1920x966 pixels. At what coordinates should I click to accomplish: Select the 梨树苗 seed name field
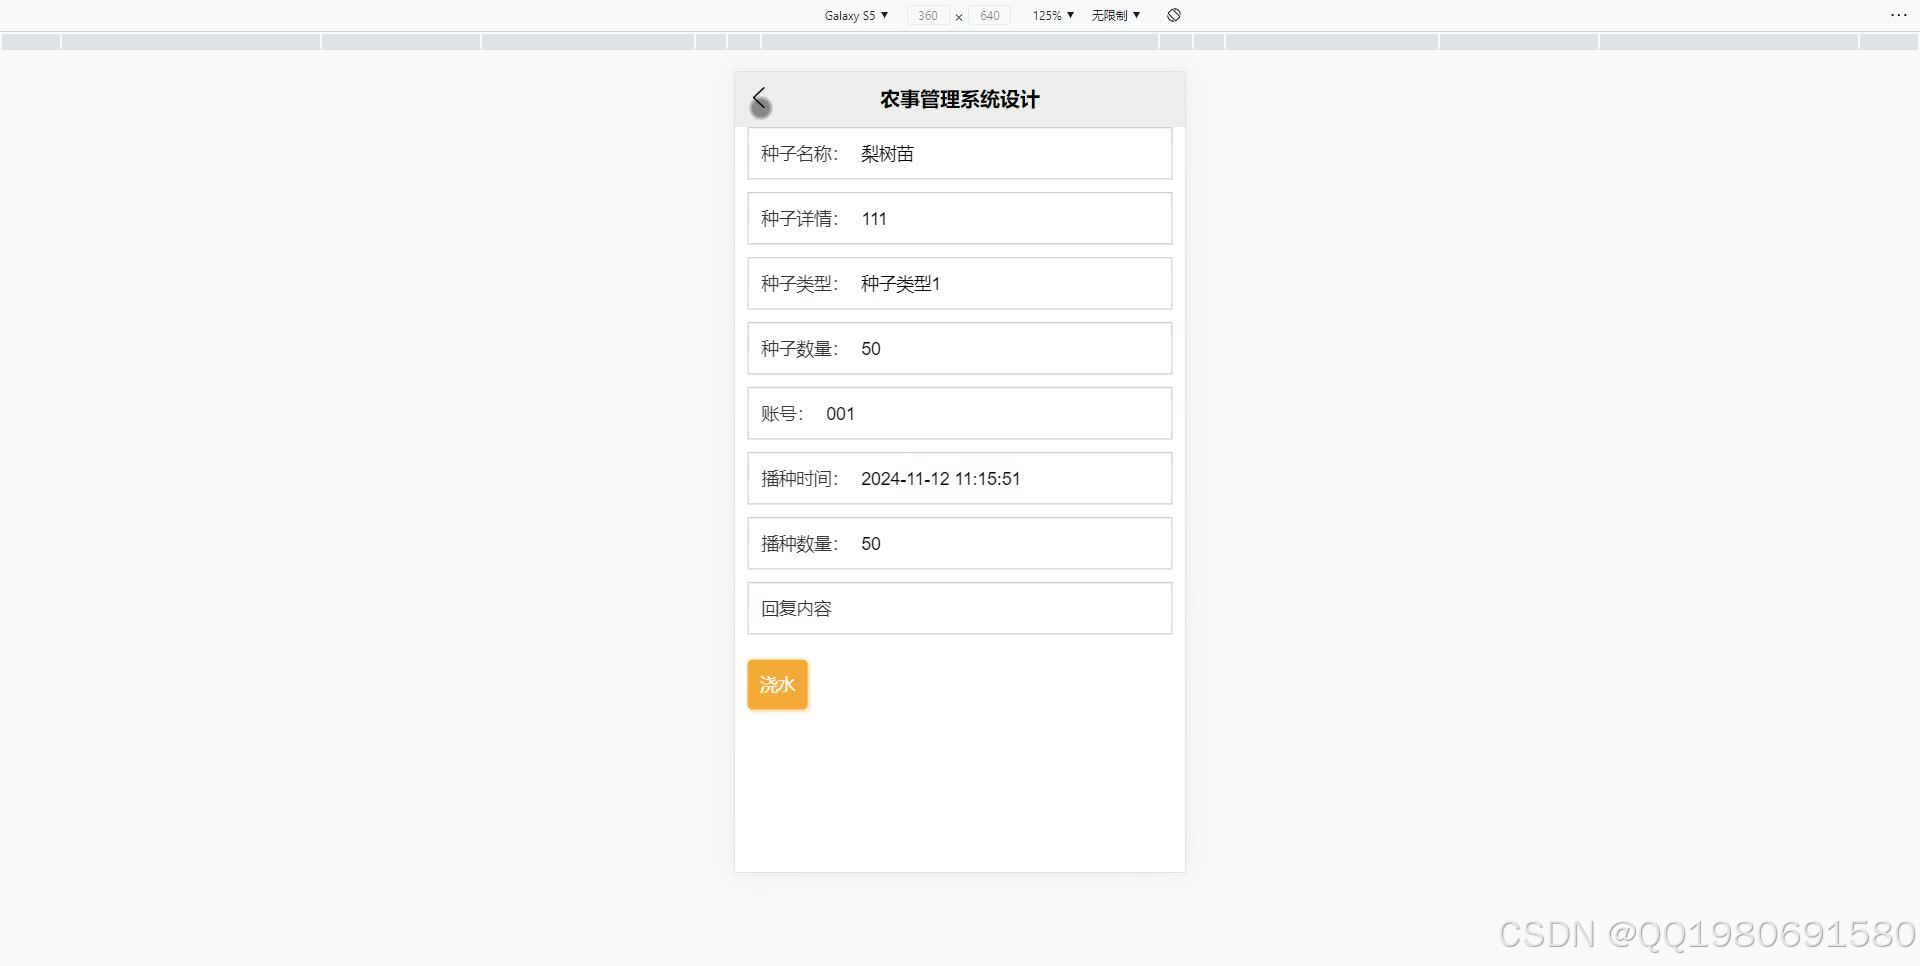(959, 153)
